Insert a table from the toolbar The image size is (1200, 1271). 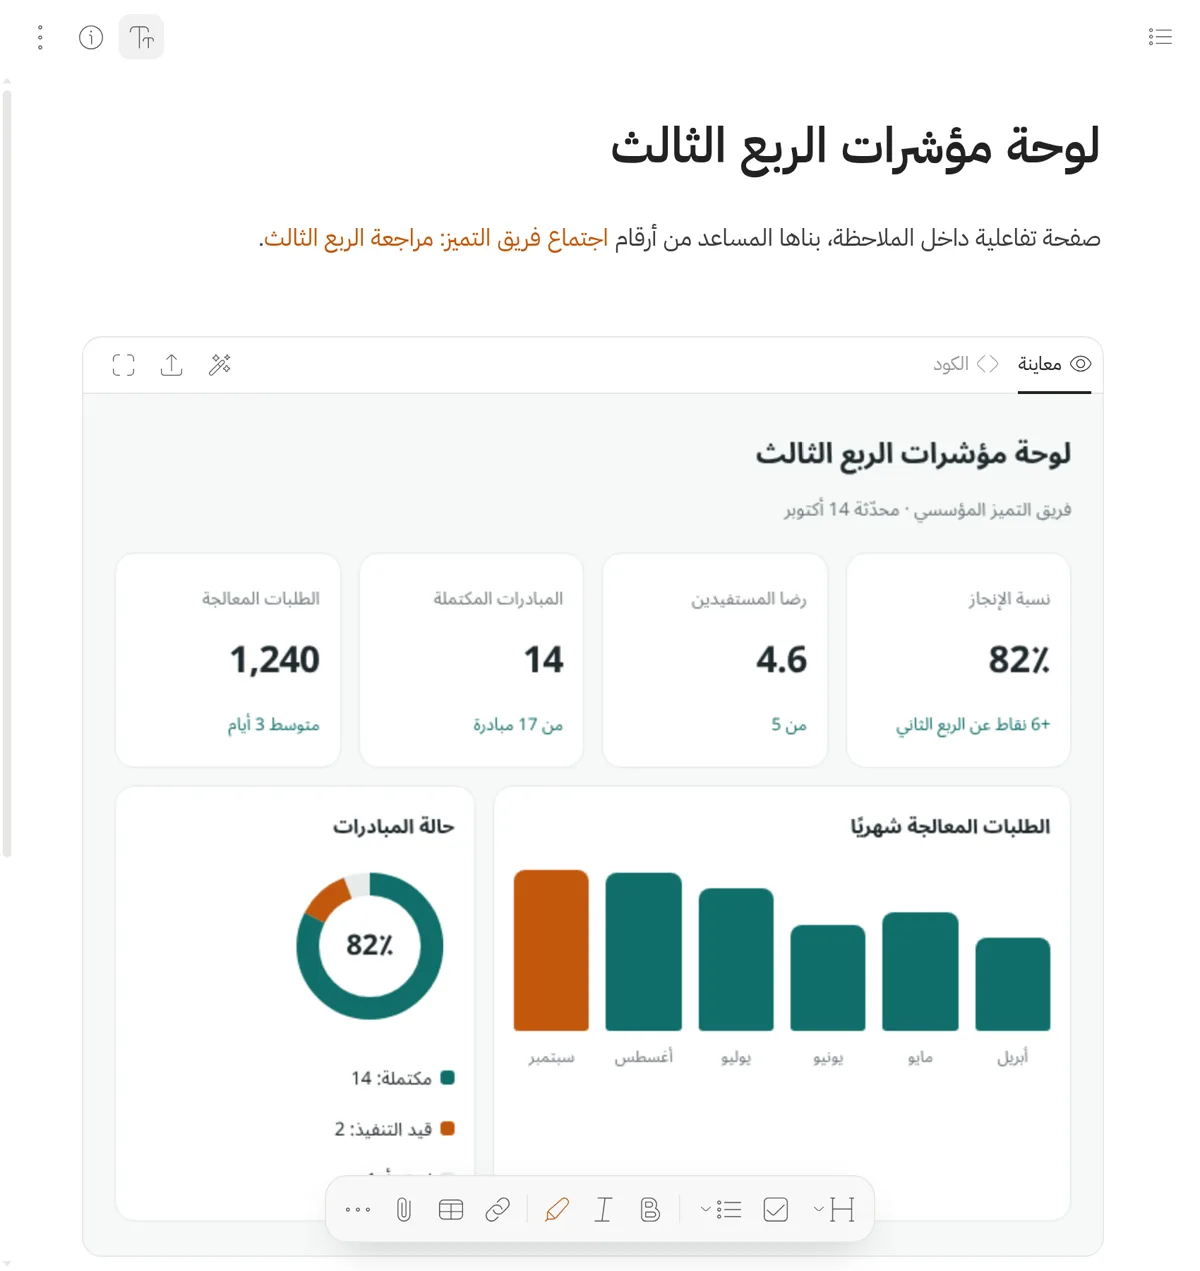click(x=451, y=1210)
